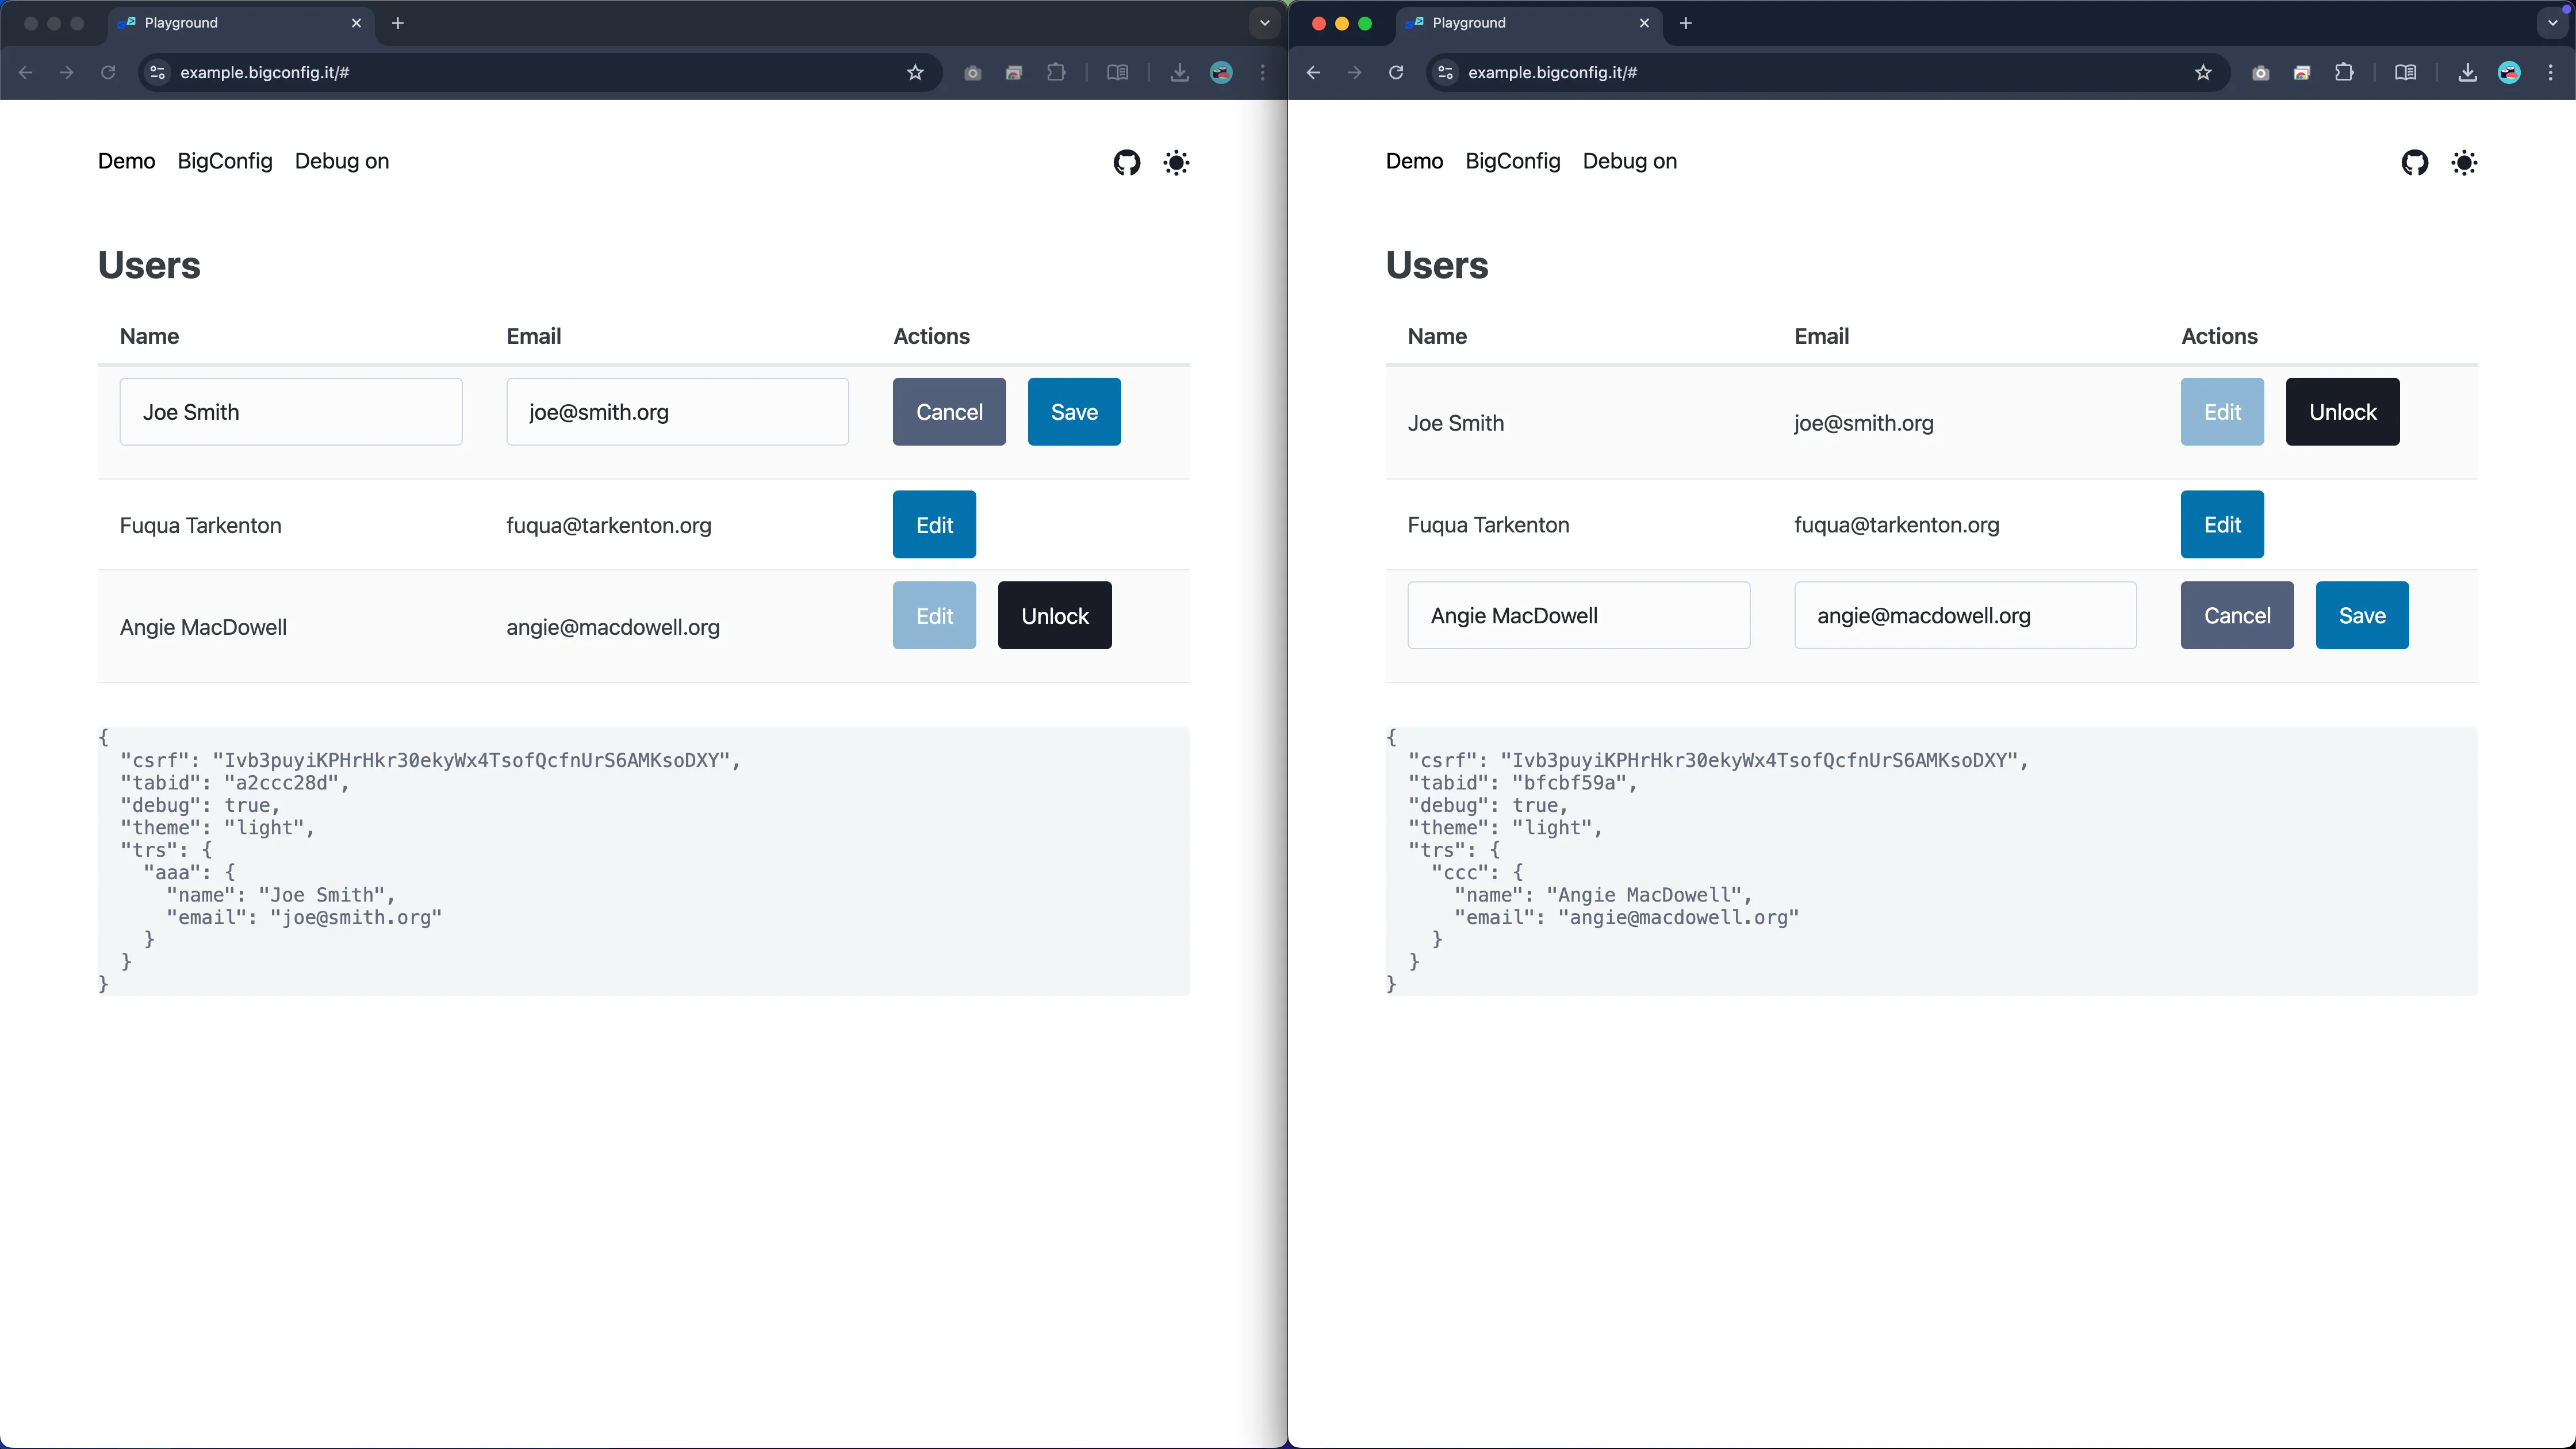Unlock Joe Smith row in right window
Image resolution: width=2576 pixels, height=1449 pixels.
[2342, 412]
